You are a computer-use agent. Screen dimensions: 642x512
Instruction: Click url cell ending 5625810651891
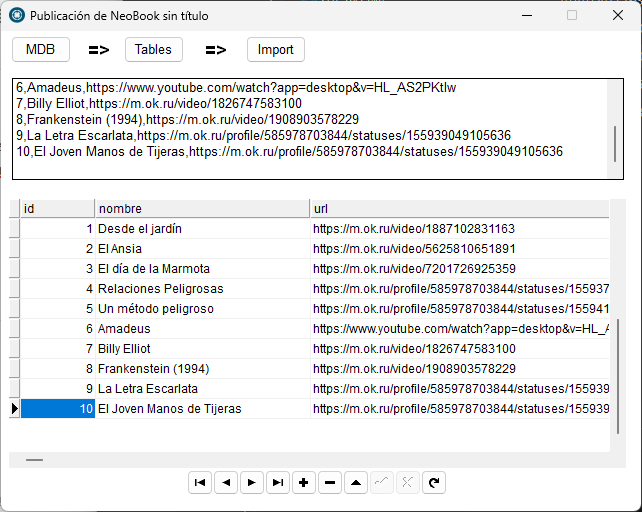point(459,249)
